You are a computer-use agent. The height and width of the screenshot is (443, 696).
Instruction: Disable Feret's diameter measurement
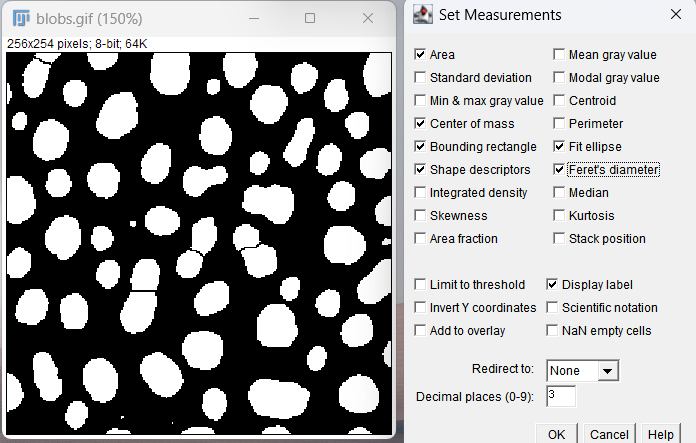click(x=559, y=170)
